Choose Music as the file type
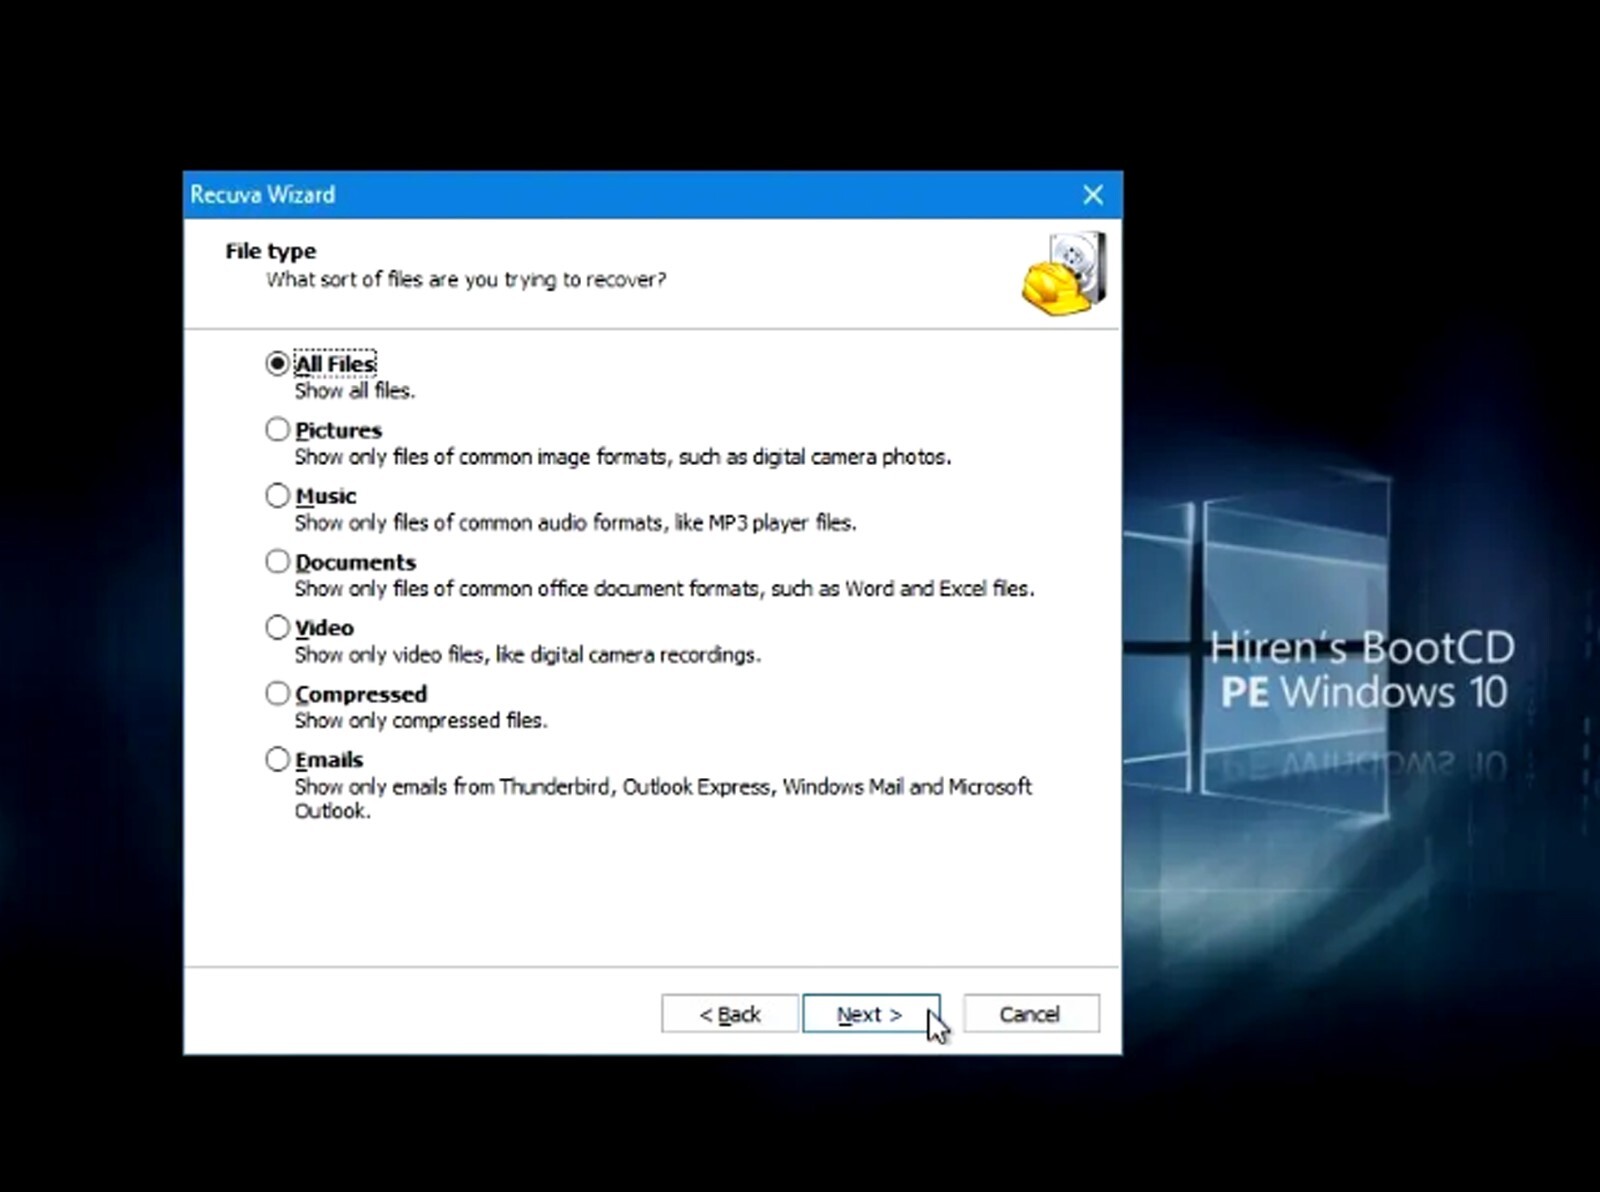This screenshot has width=1600, height=1192. click(x=277, y=494)
